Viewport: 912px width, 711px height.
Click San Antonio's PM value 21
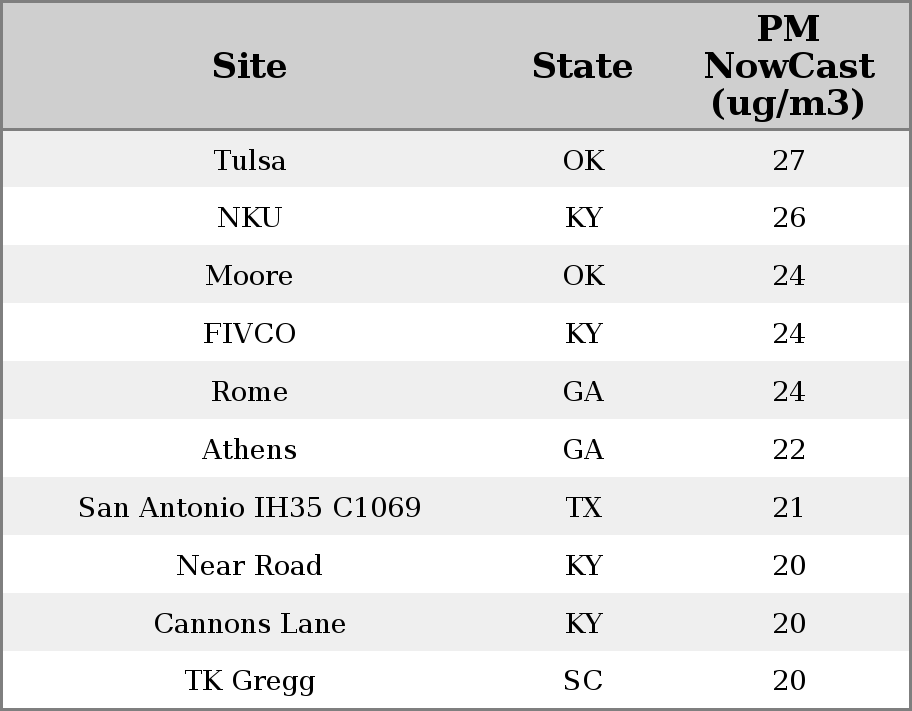click(x=788, y=507)
